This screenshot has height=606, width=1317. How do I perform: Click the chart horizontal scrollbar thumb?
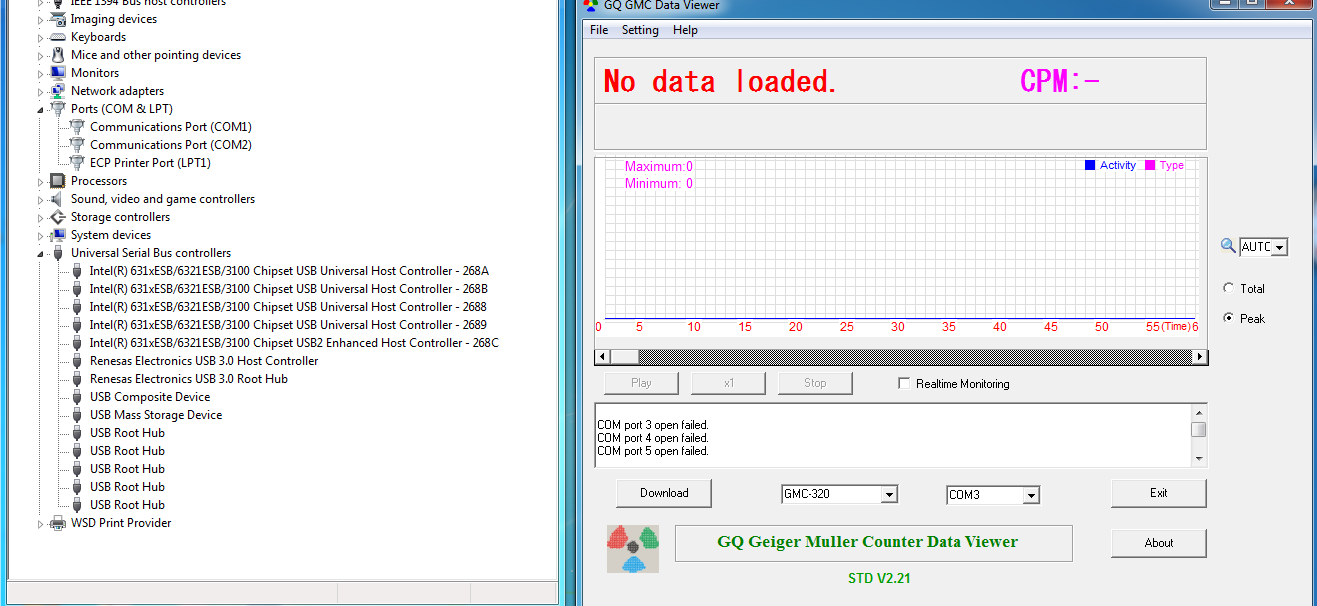click(624, 357)
